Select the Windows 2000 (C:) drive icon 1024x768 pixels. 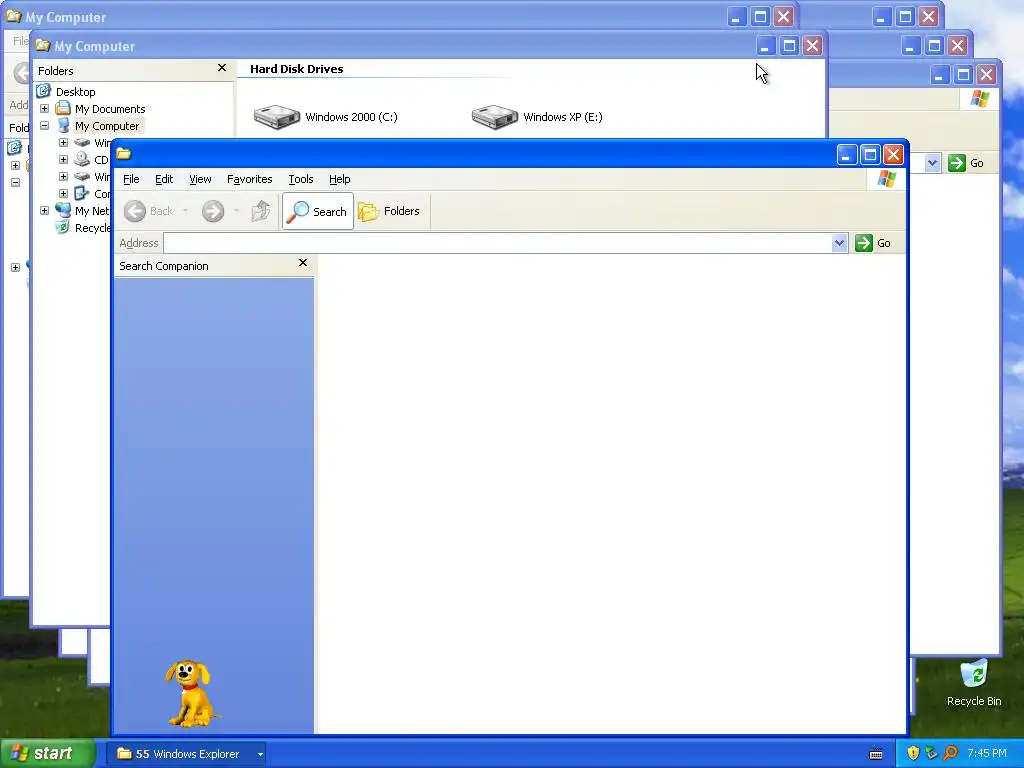pos(277,117)
